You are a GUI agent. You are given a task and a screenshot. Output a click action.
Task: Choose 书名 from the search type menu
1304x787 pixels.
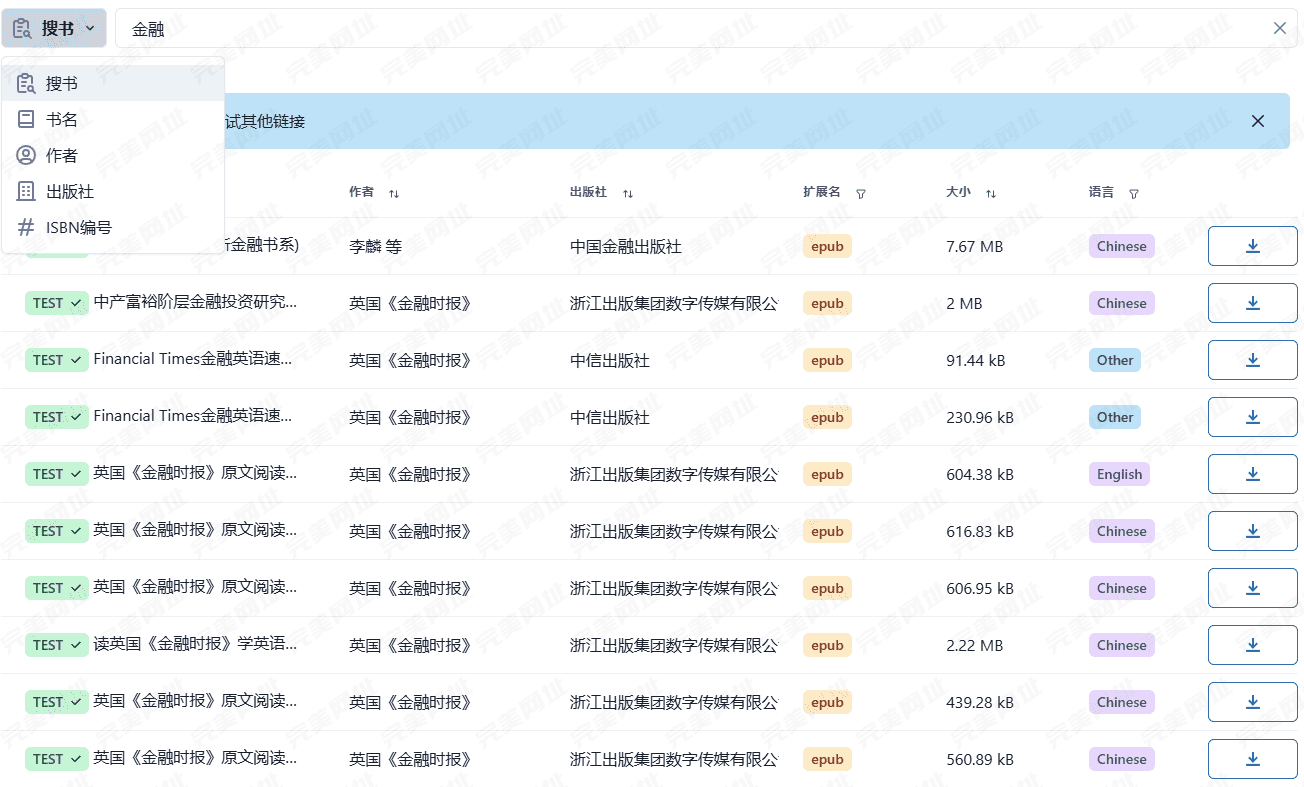(x=113, y=120)
